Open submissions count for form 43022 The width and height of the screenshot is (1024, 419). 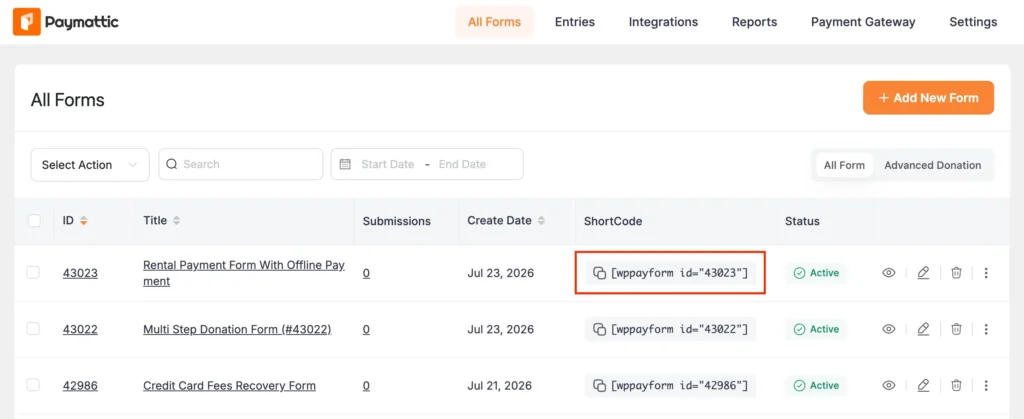[366, 330]
